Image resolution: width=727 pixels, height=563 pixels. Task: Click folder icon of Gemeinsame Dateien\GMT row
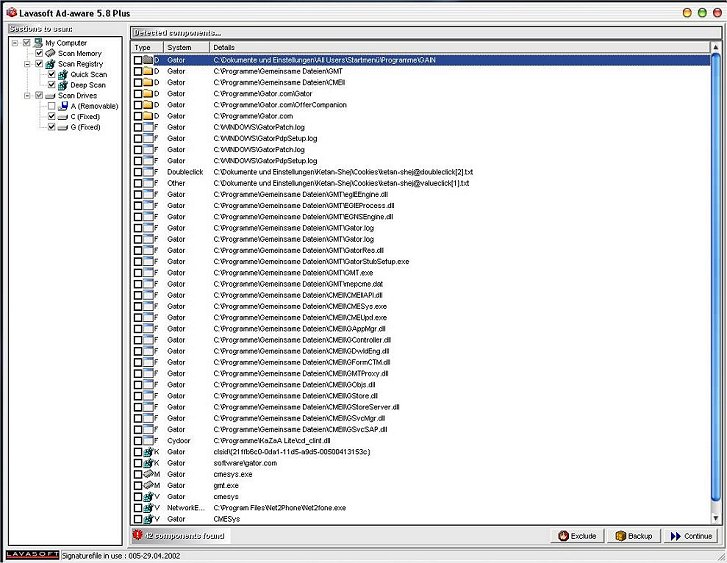[148, 71]
